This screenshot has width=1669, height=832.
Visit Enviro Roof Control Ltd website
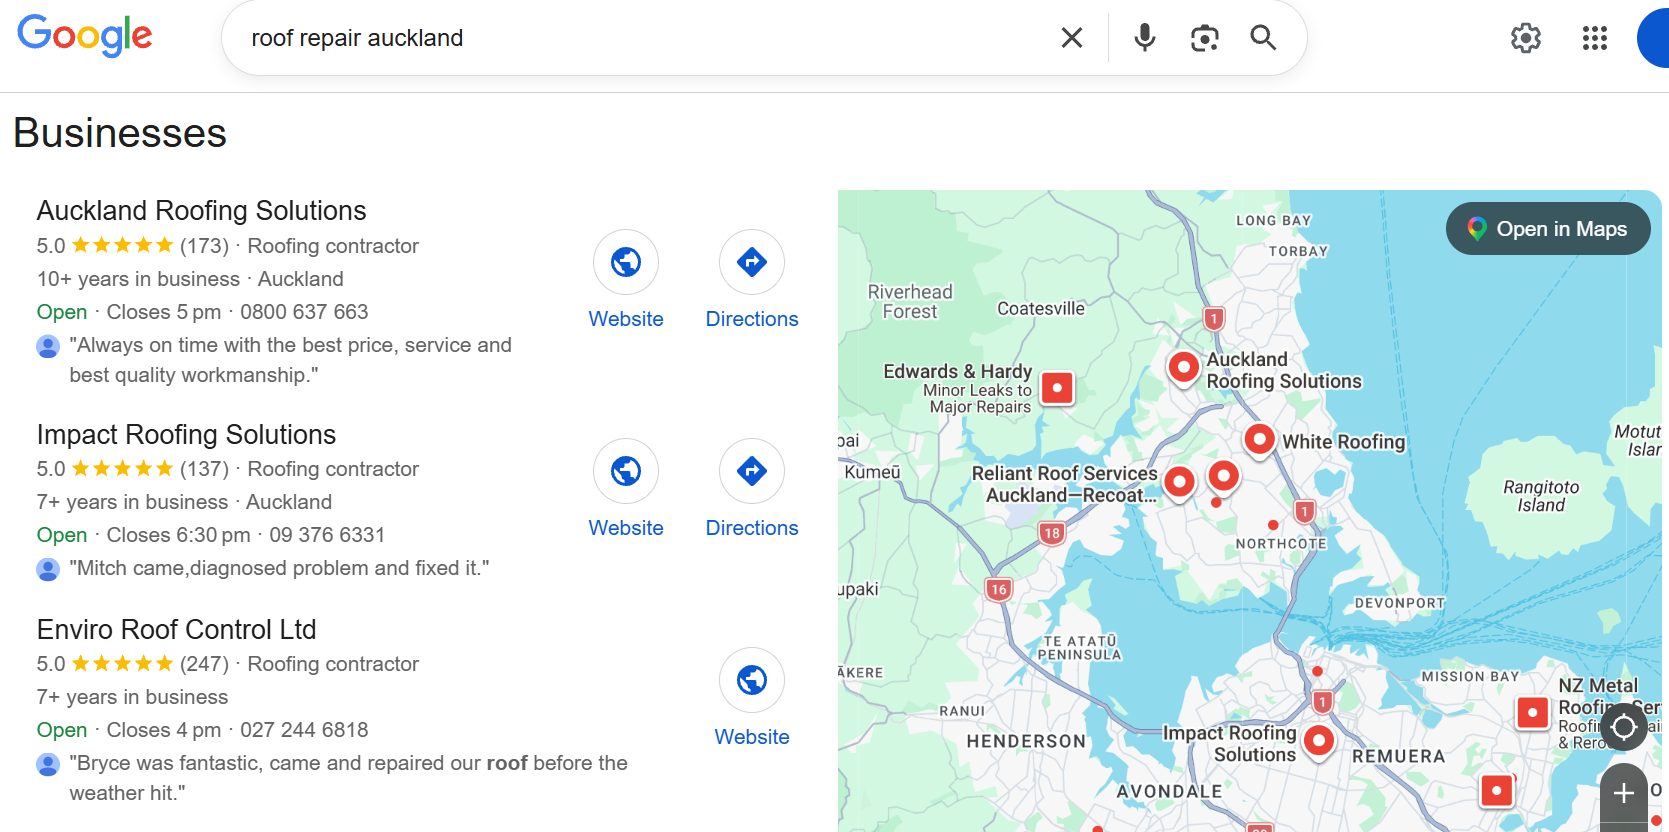coord(752,680)
